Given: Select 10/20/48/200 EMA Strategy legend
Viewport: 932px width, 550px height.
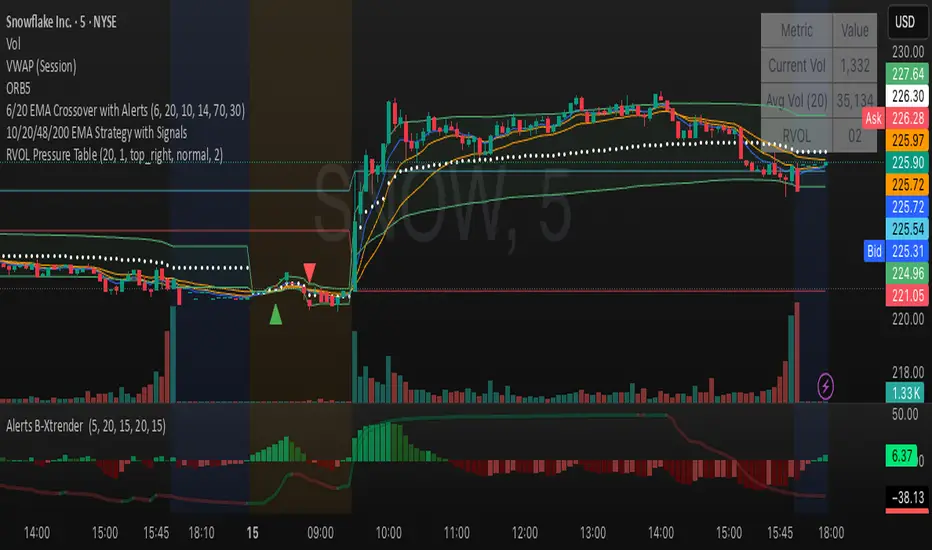Looking at the screenshot, I should tap(96, 133).
